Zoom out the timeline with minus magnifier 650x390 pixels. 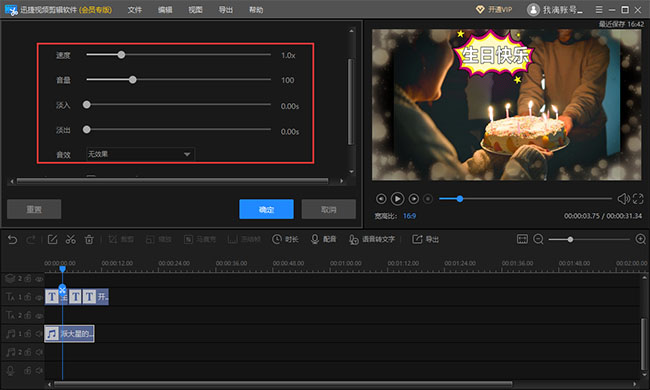tap(538, 239)
